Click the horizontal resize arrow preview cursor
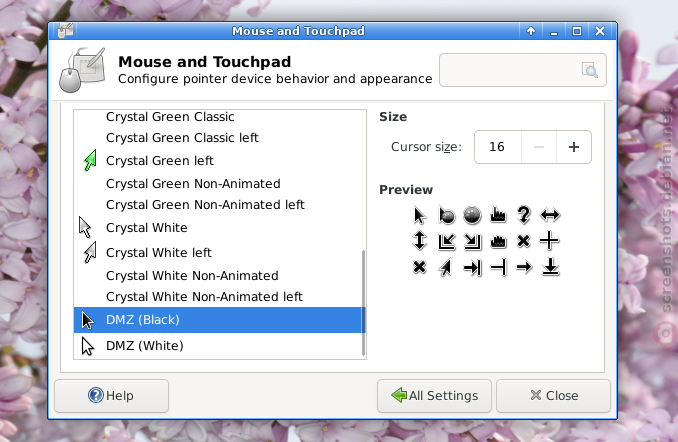678x442 pixels. [x=550, y=215]
